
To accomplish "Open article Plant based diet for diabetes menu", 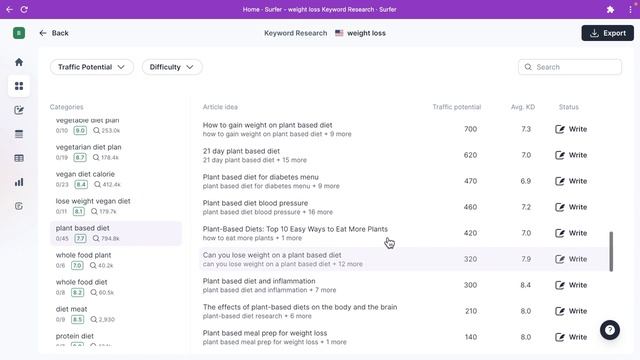I will tap(260, 177).
